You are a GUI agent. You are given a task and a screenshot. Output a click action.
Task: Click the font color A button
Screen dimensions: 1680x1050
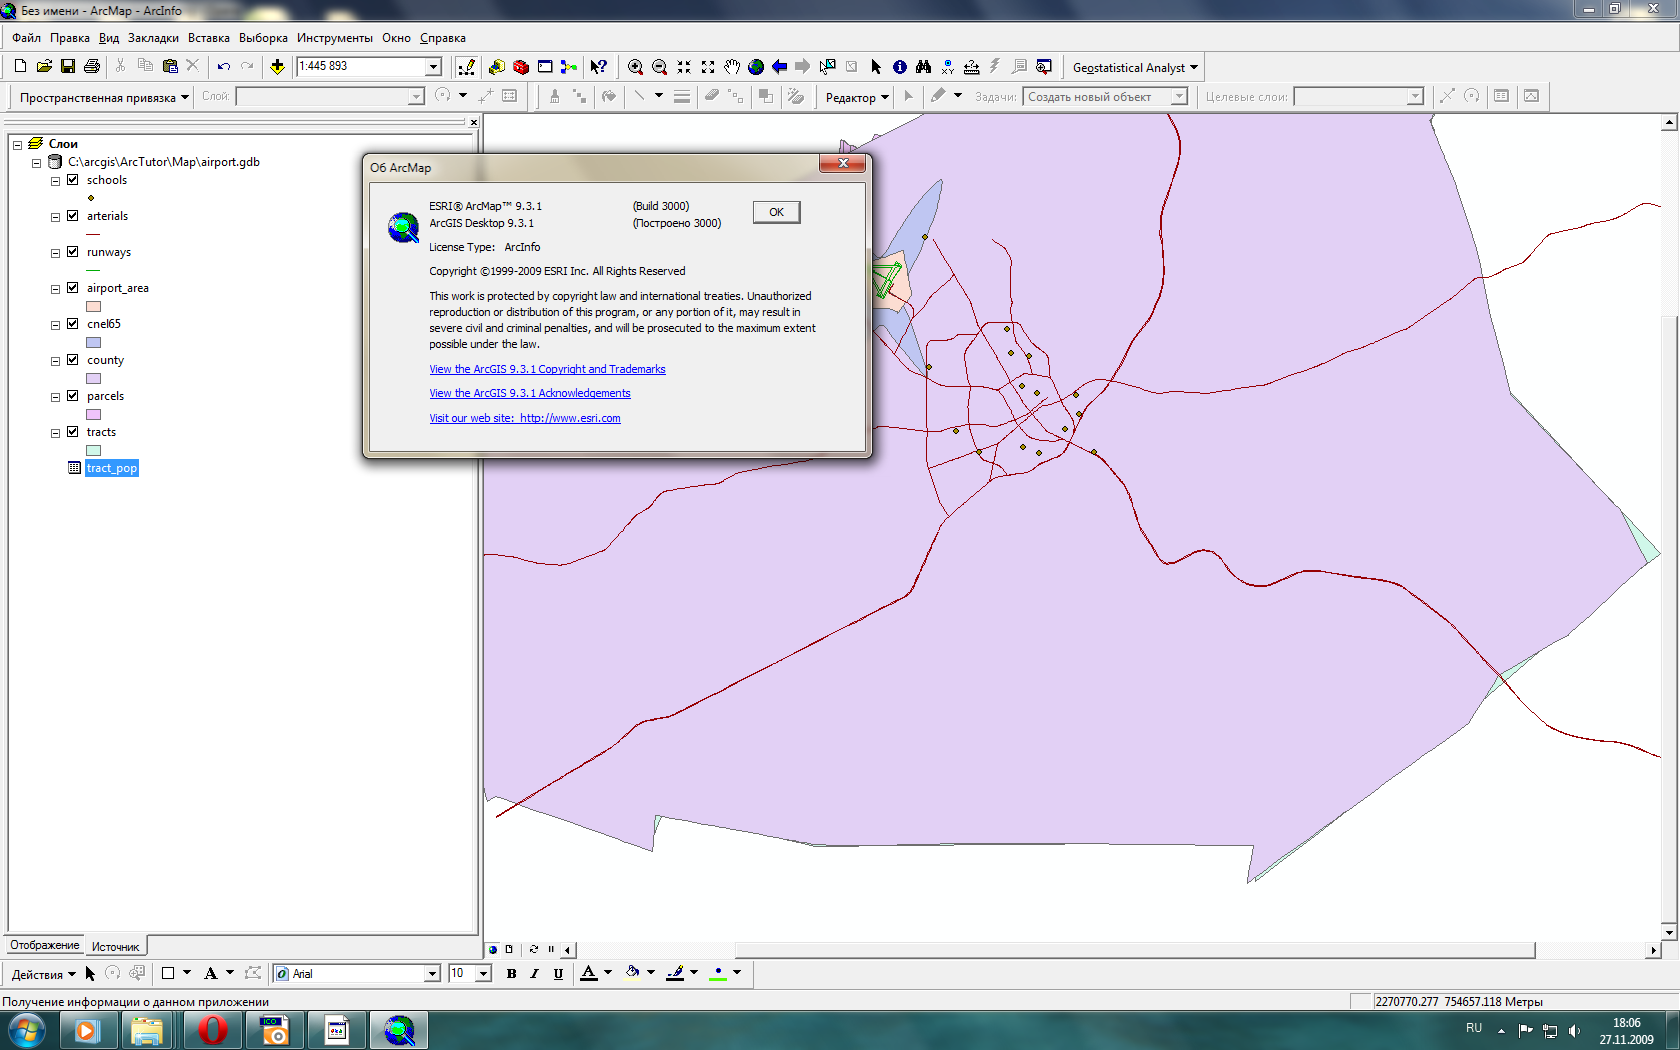tap(588, 973)
